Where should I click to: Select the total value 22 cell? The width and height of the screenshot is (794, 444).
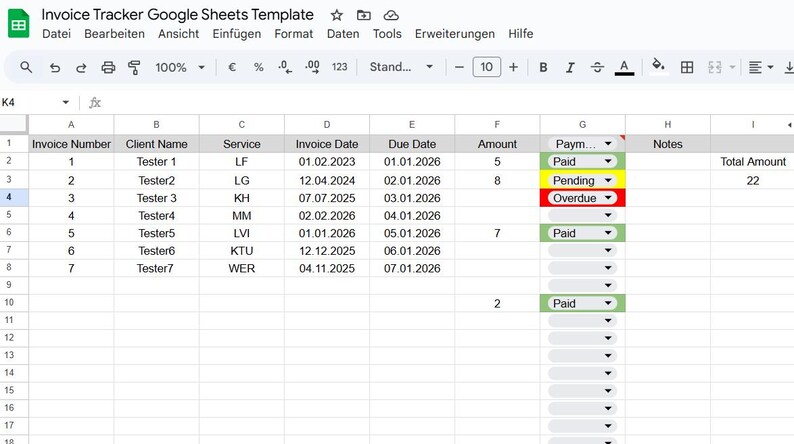coord(752,180)
